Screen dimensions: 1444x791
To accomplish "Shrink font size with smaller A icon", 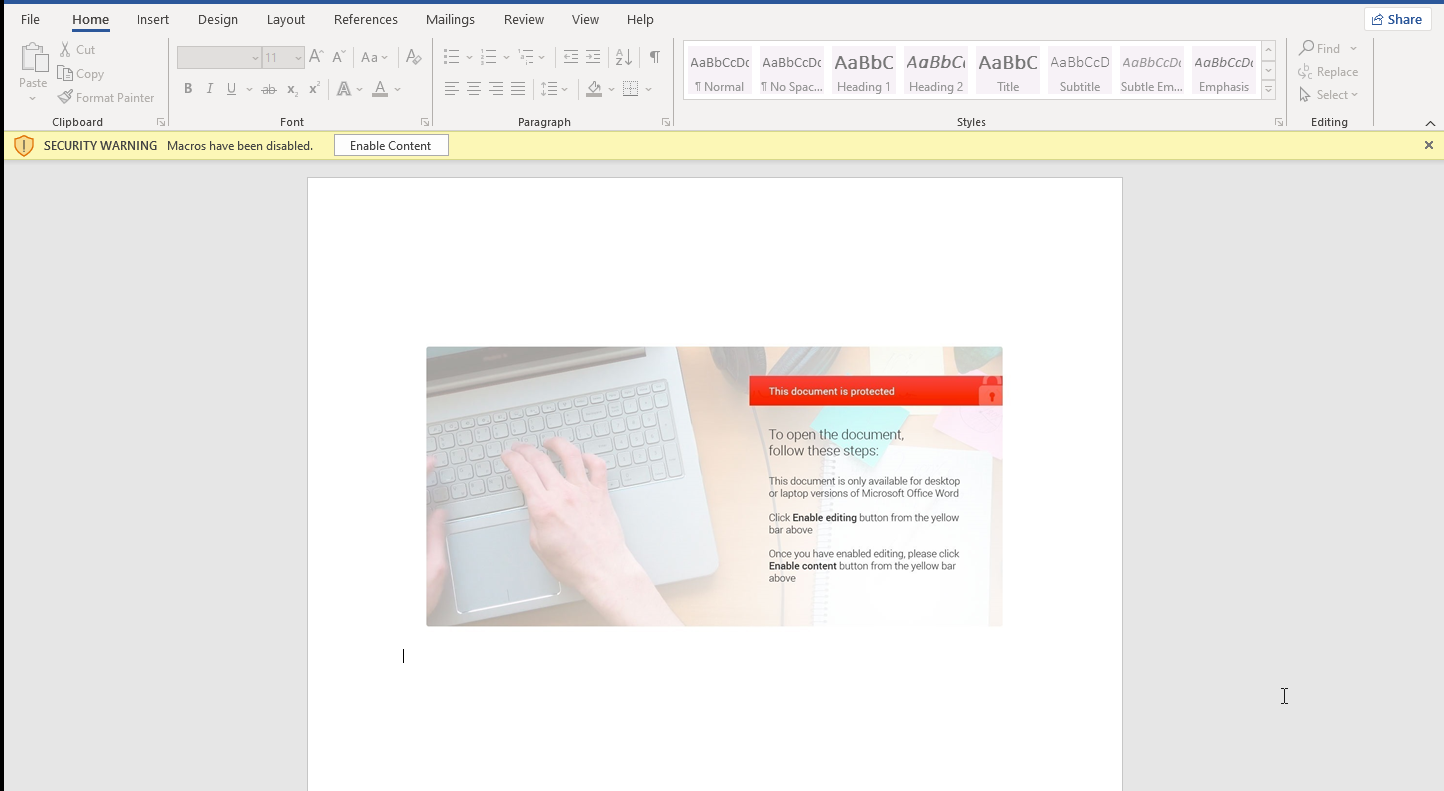I will click(339, 57).
